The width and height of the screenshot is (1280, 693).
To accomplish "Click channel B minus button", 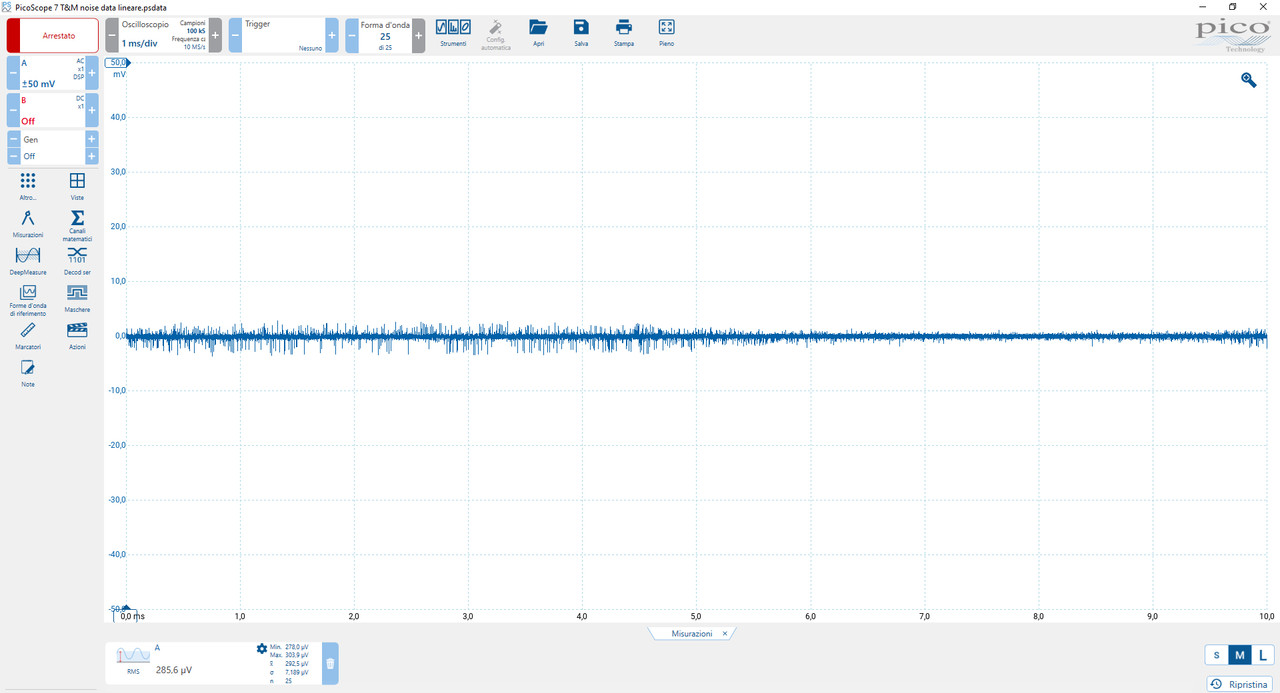I will tap(13, 110).
